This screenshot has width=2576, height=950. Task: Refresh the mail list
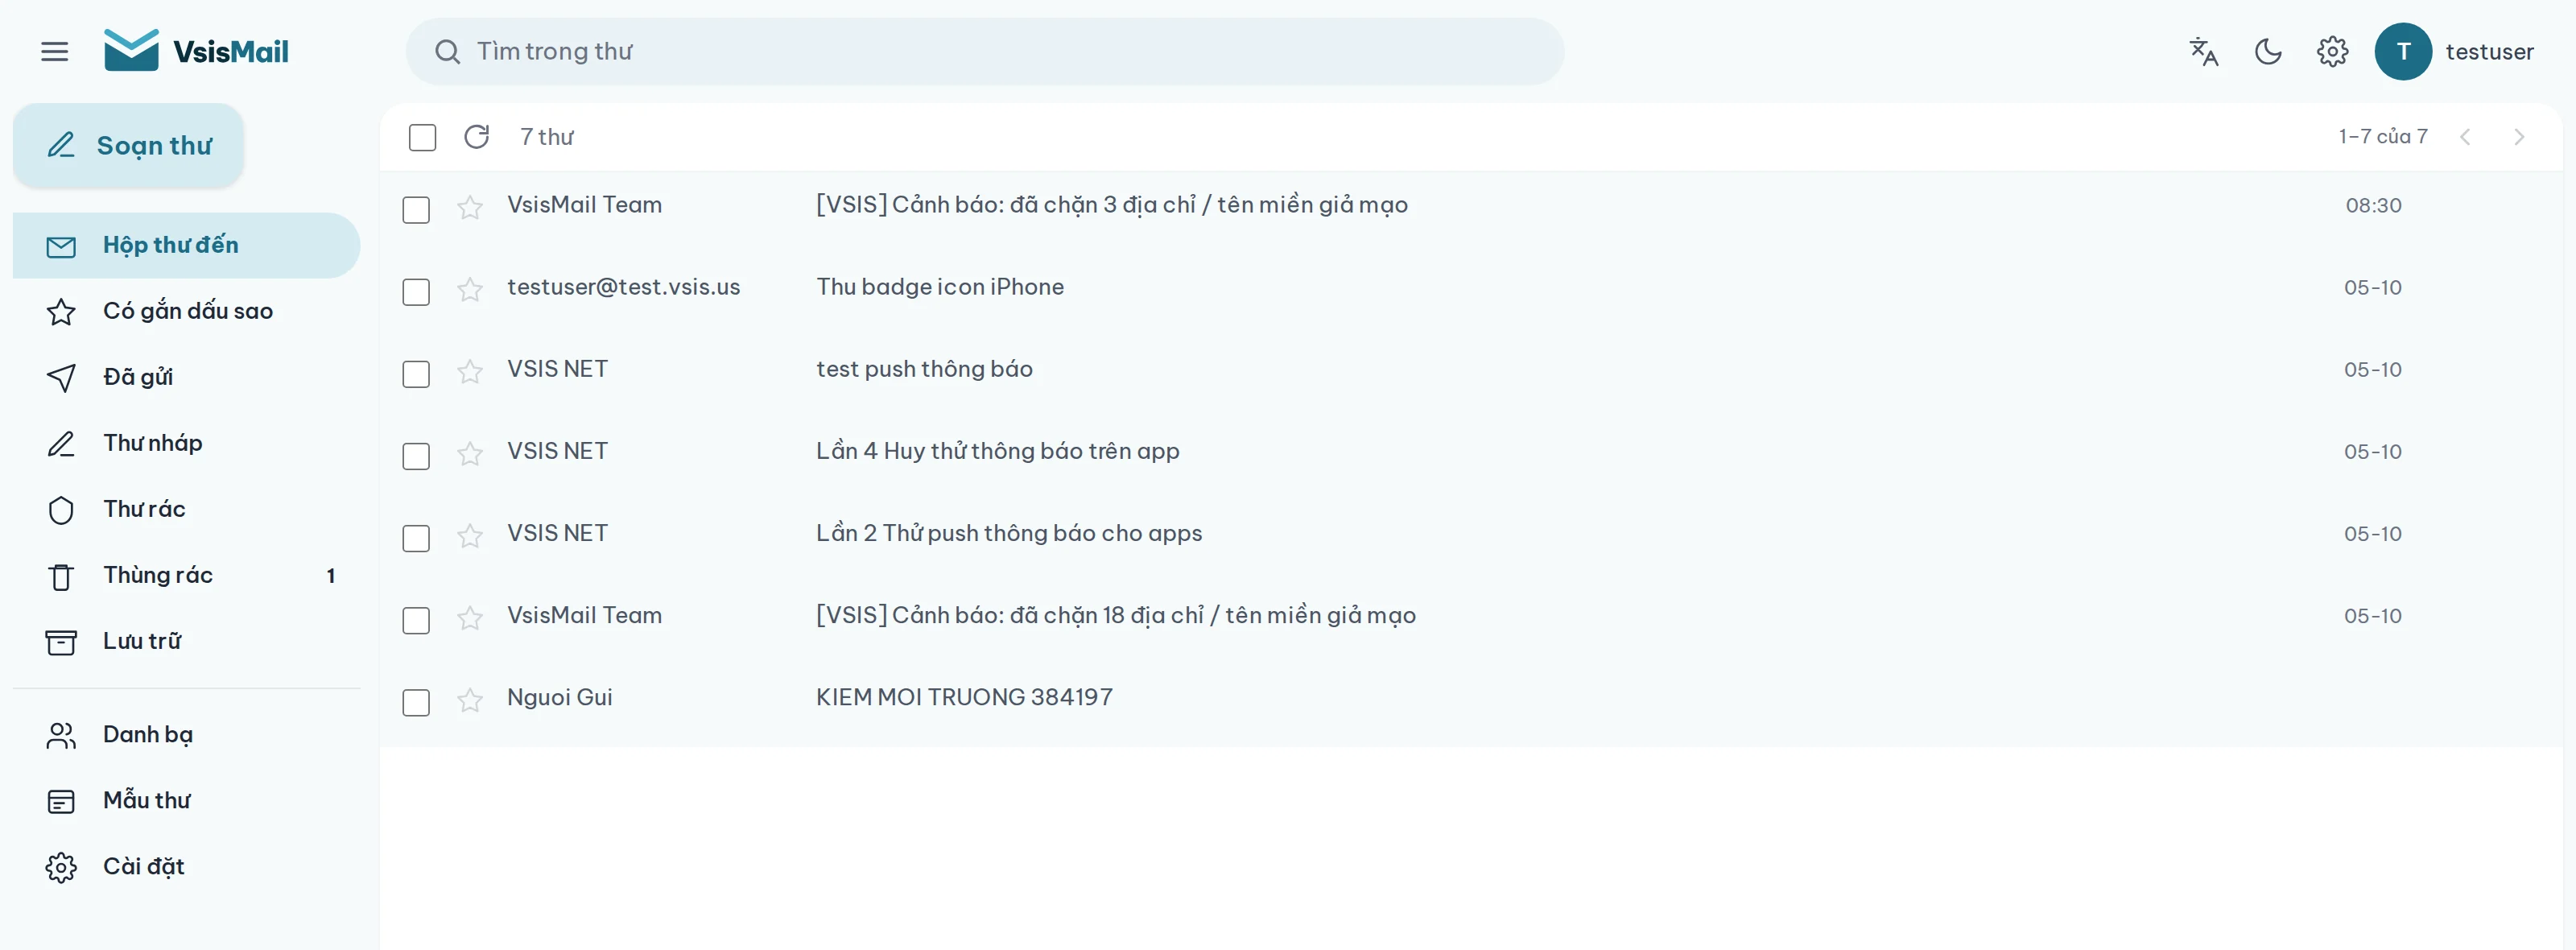tap(477, 136)
